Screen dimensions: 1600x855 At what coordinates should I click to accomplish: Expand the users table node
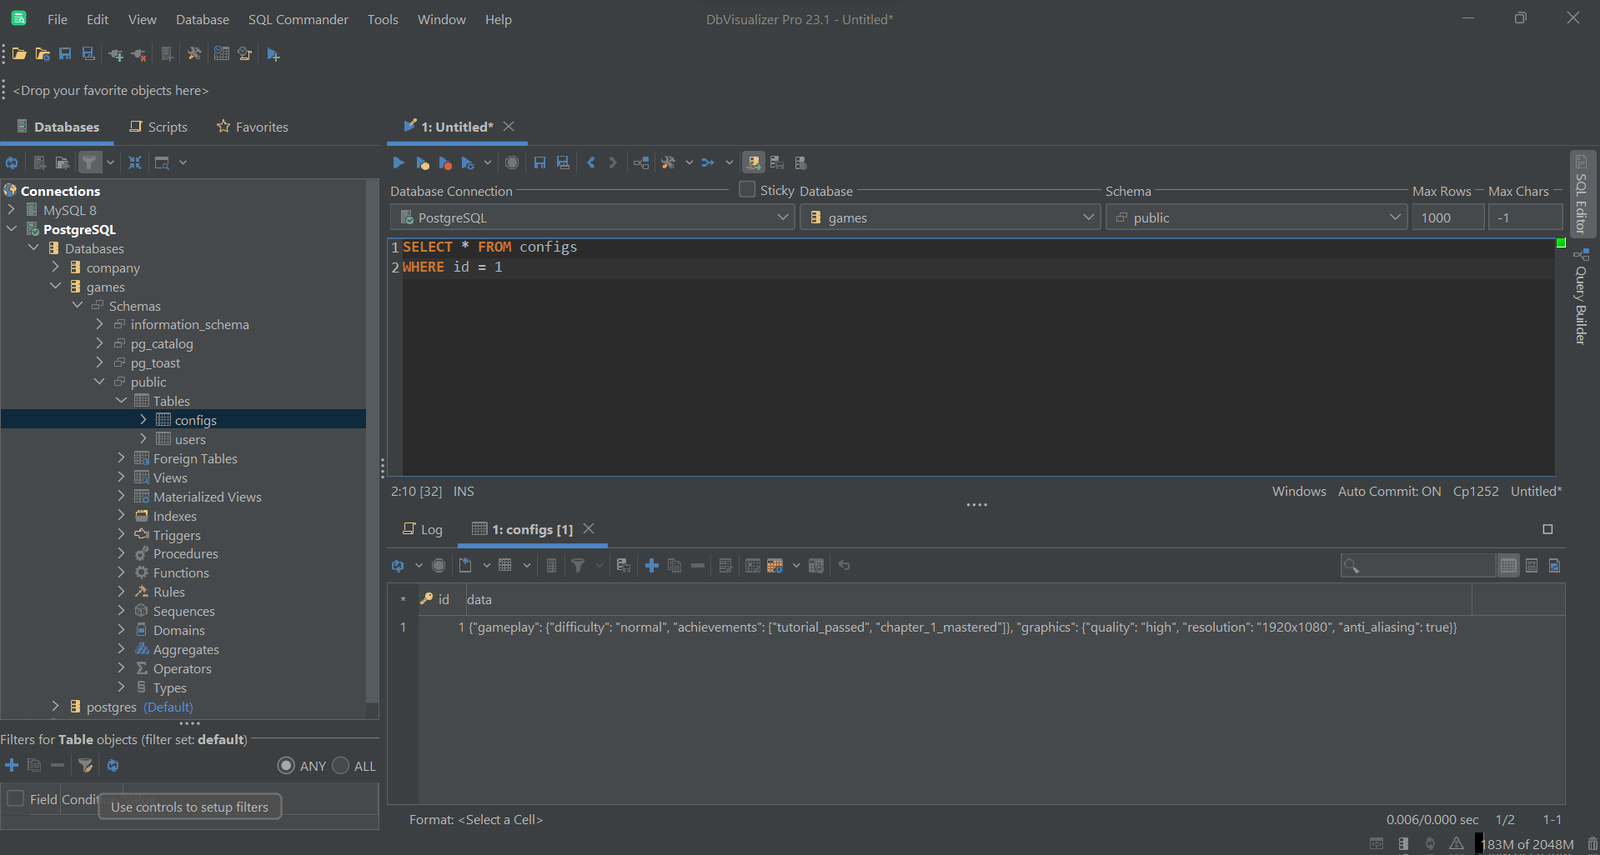coord(143,439)
